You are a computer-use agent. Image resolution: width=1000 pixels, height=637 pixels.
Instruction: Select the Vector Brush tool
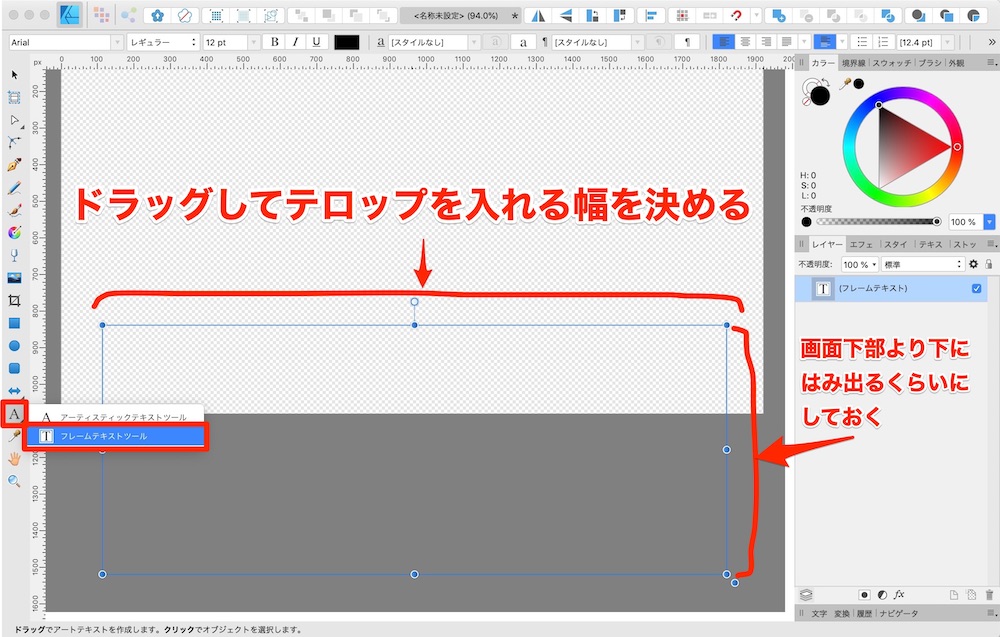point(14,210)
